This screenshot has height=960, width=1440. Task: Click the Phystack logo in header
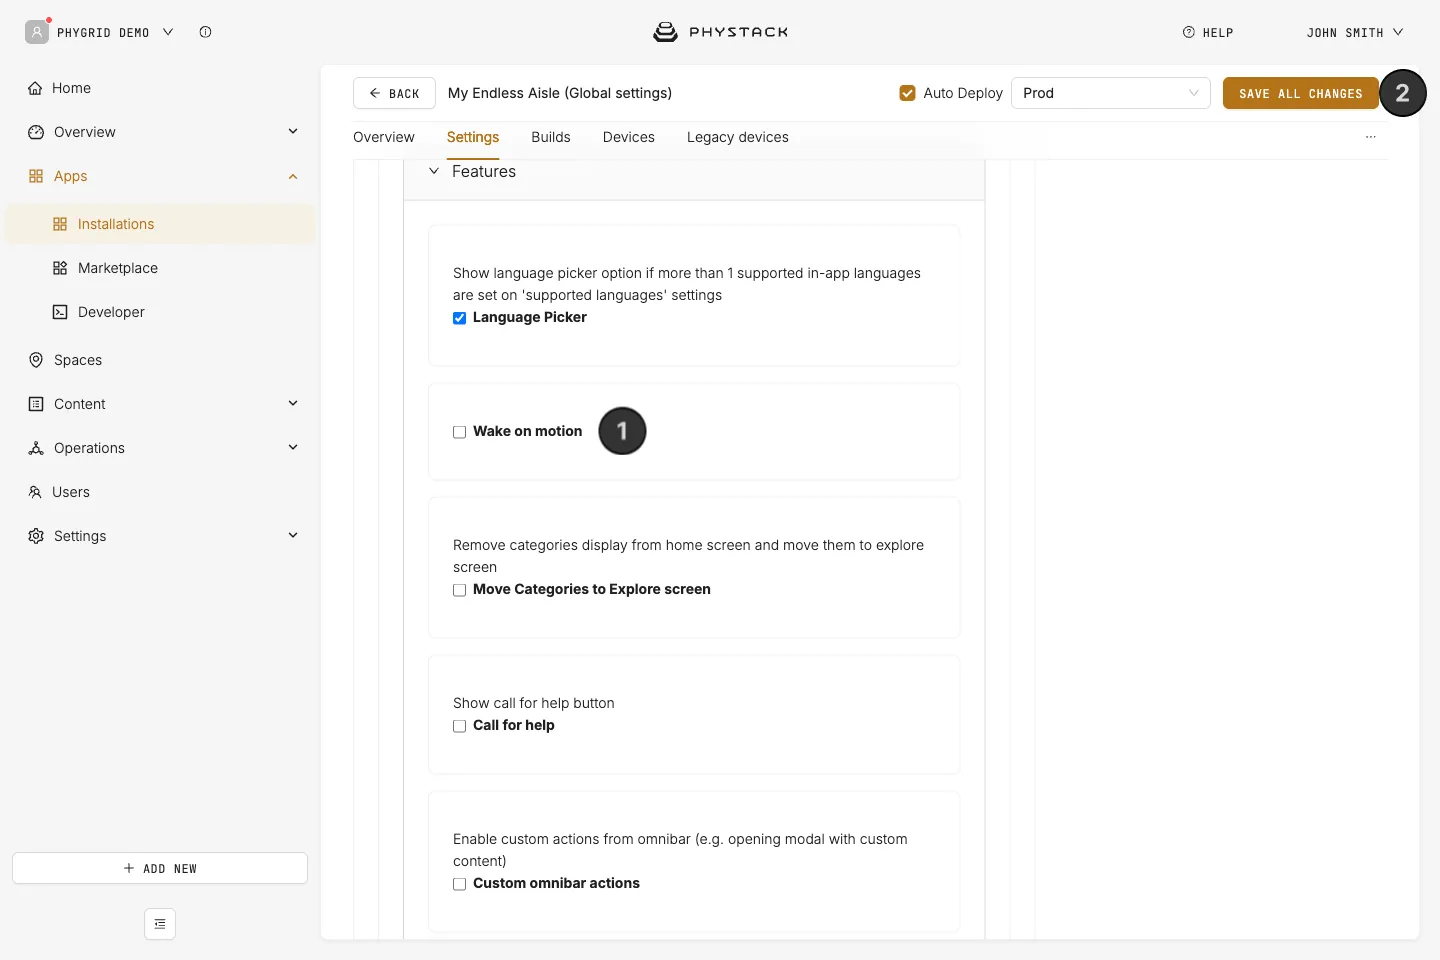pyautogui.click(x=720, y=32)
